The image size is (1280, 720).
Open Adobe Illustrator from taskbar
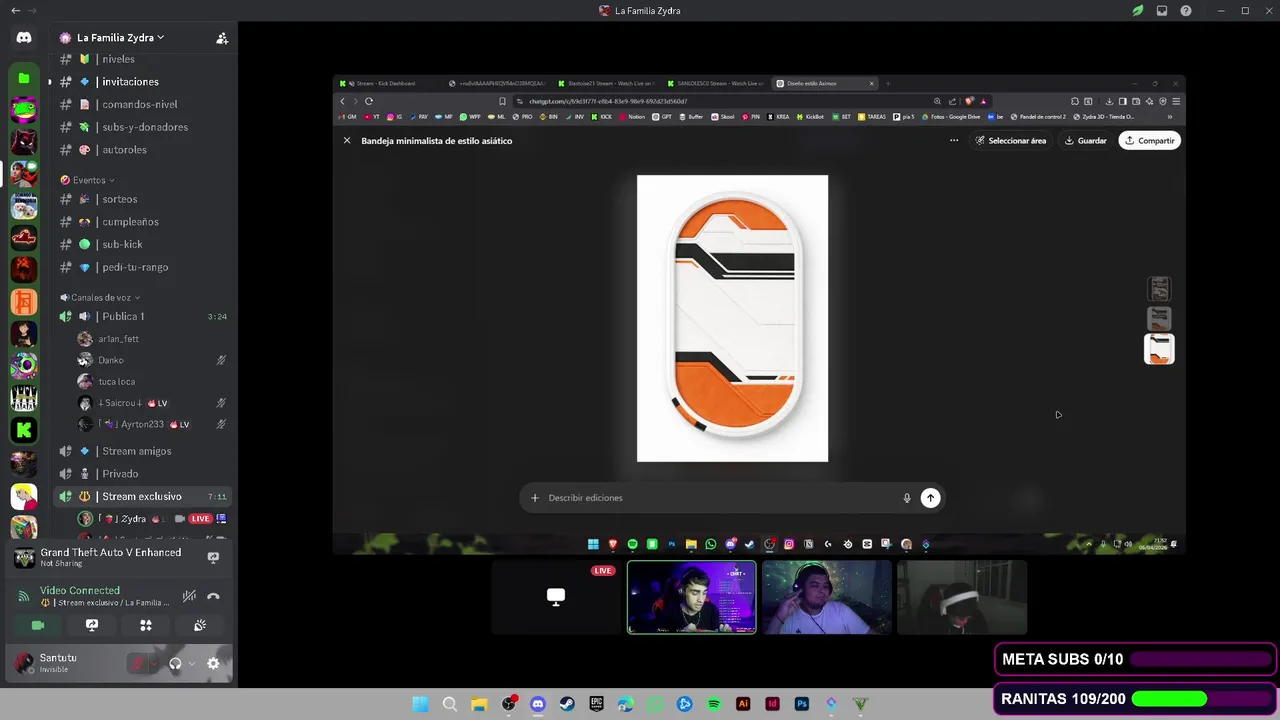click(x=743, y=704)
